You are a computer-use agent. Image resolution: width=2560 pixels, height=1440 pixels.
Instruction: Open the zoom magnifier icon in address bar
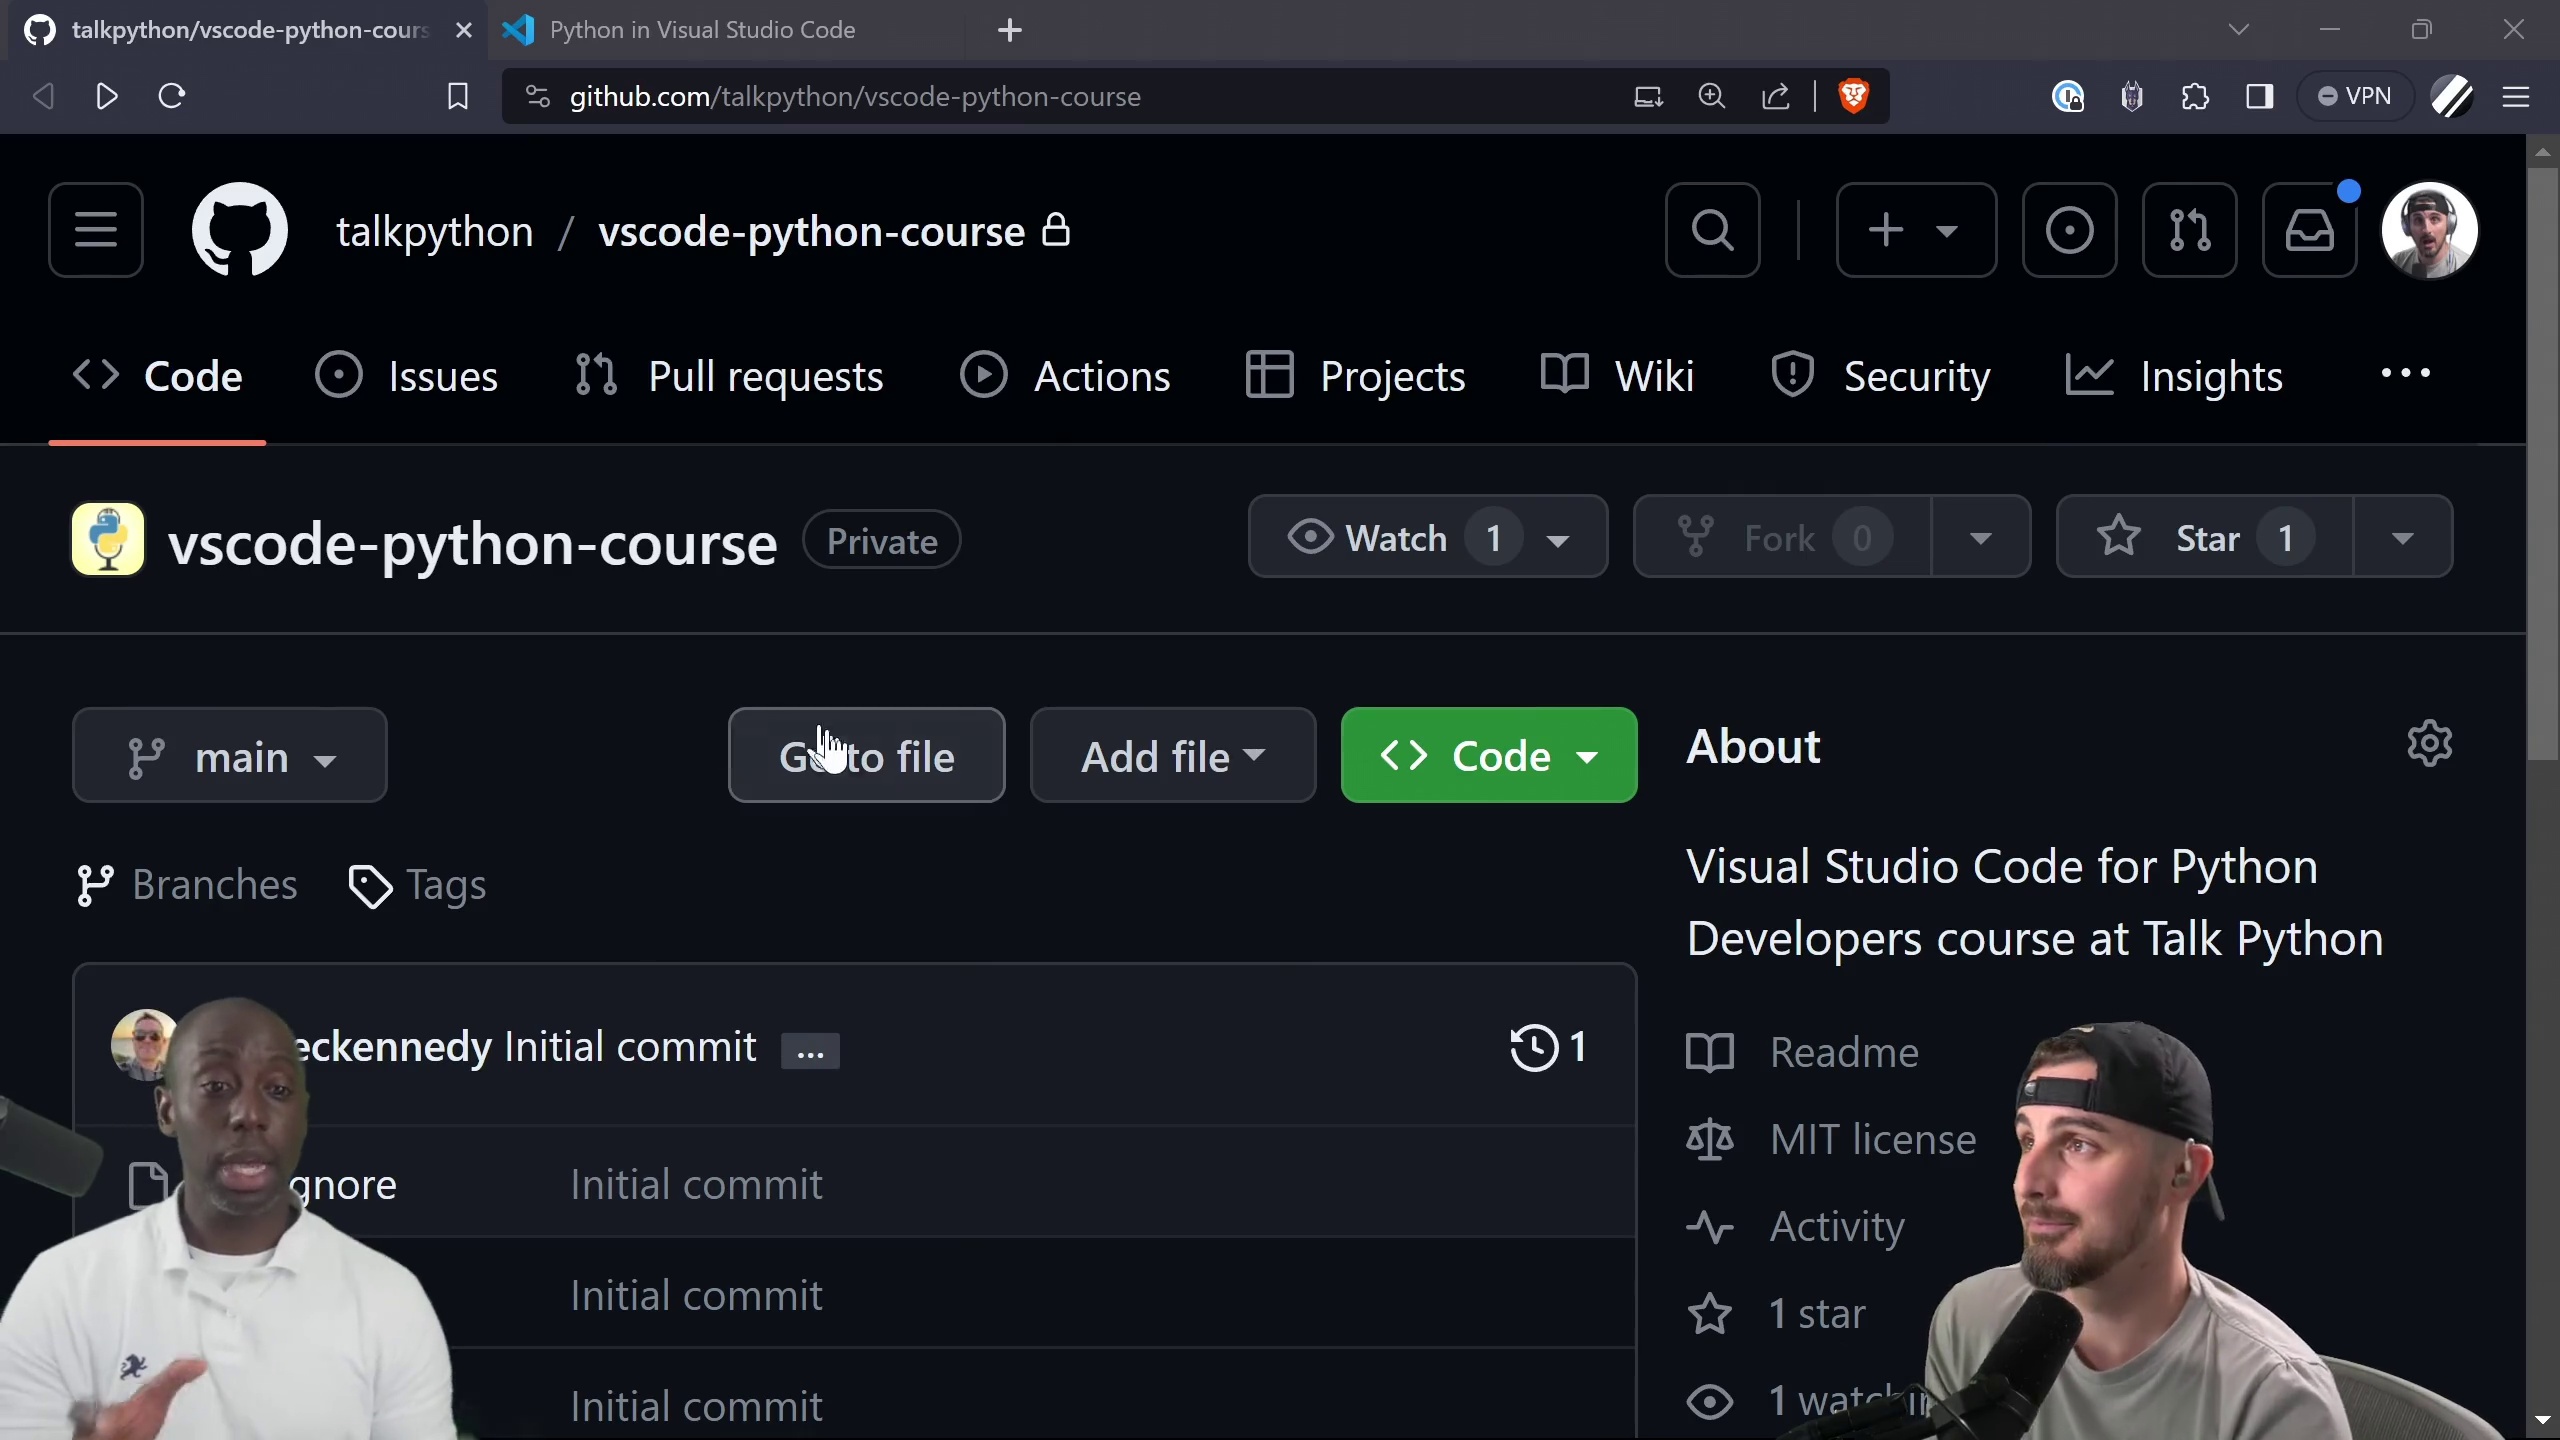click(1712, 96)
